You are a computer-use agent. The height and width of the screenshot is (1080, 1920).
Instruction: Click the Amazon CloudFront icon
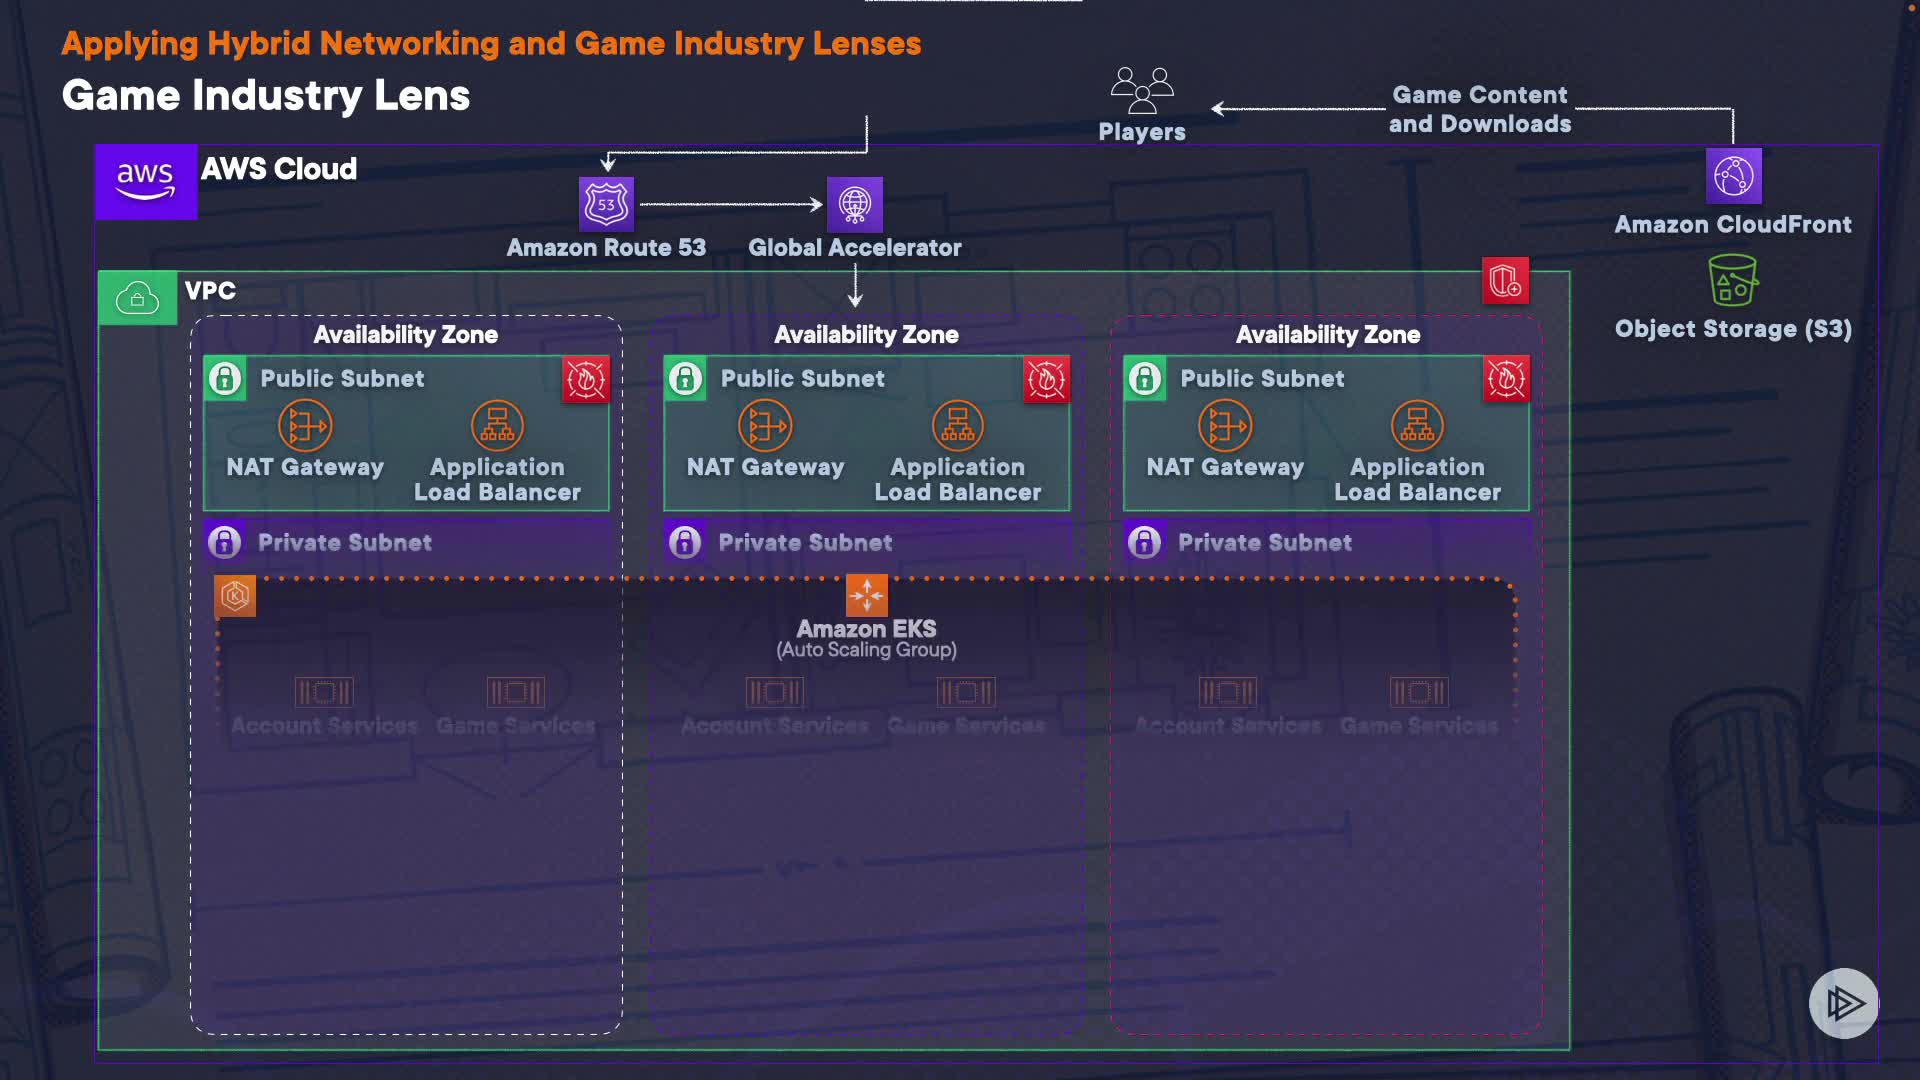pos(1733,176)
